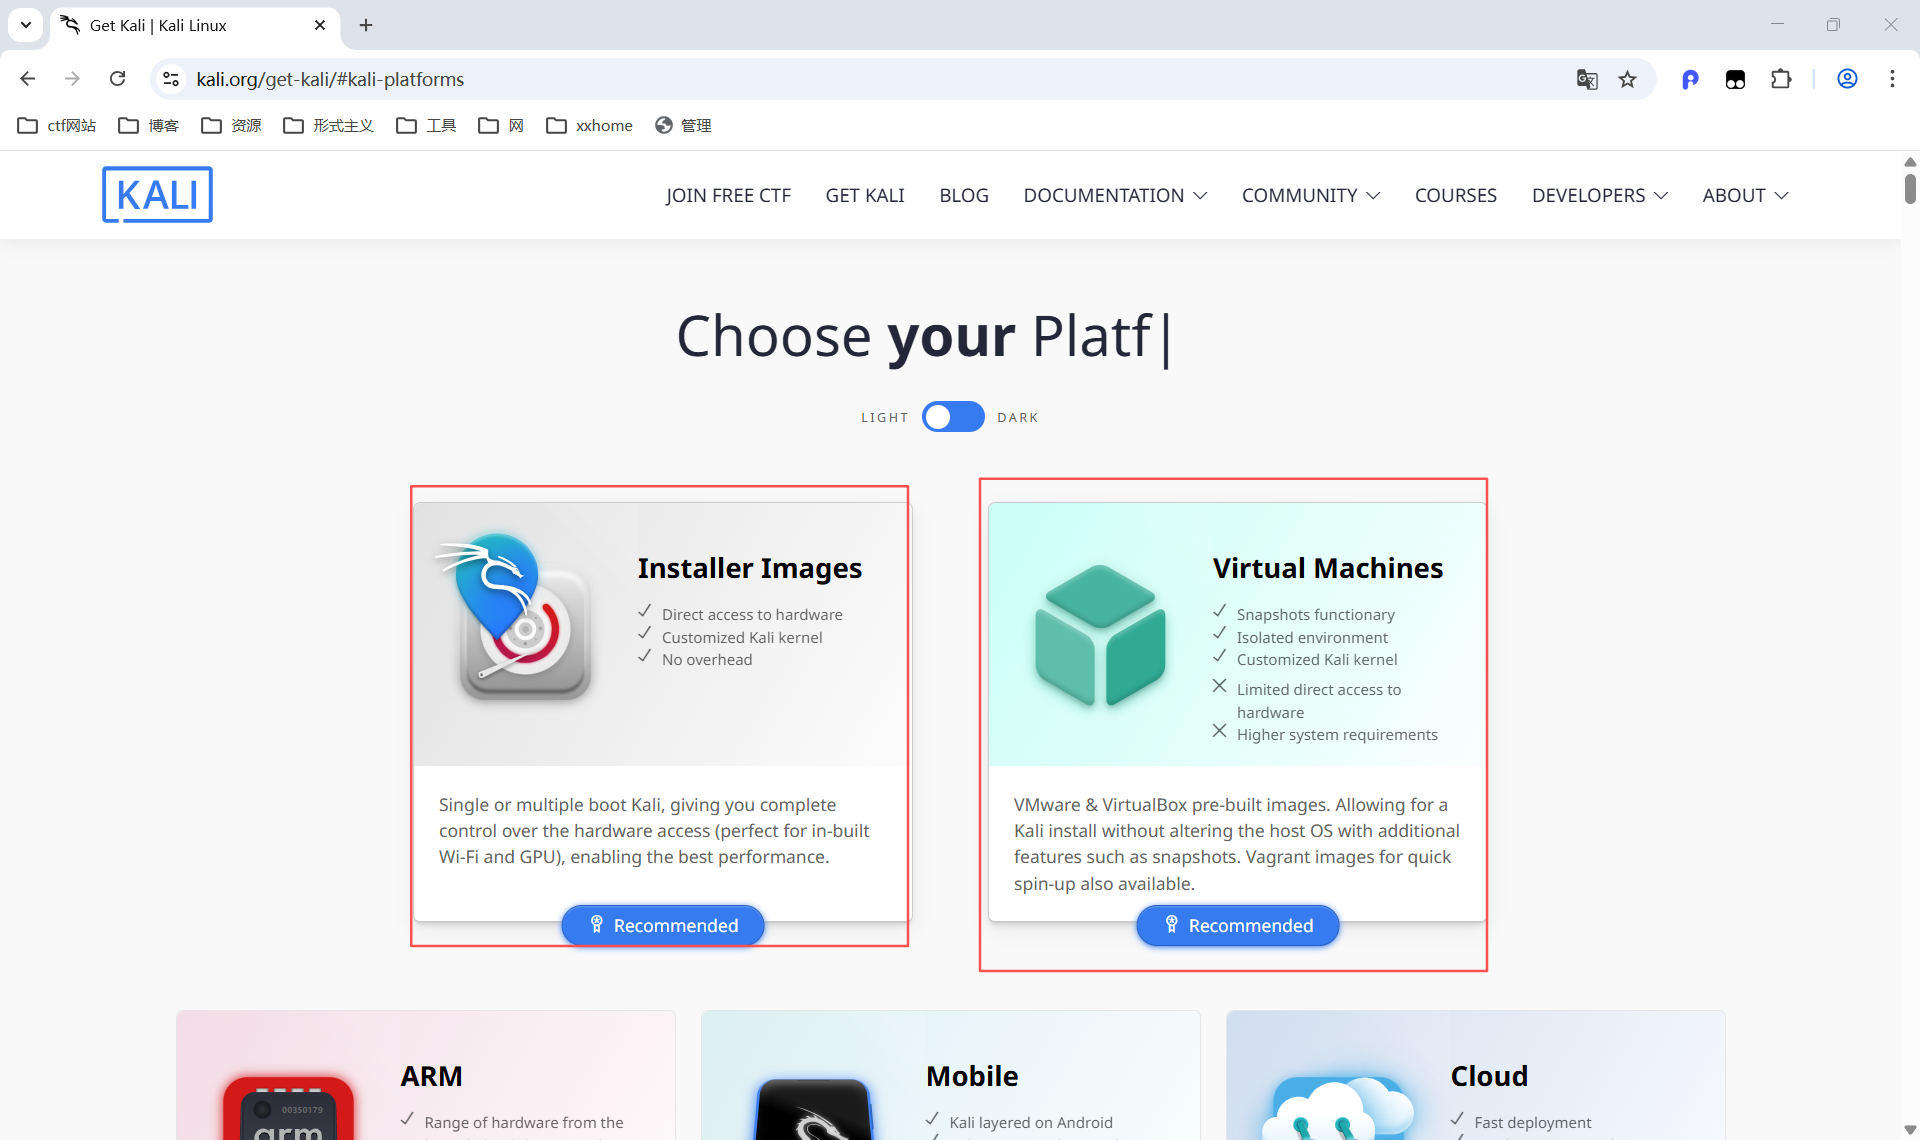The width and height of the screenshot is (1920, 1140).
Task: Open the 博客 bookmark folder
Action: click(149, 125)
